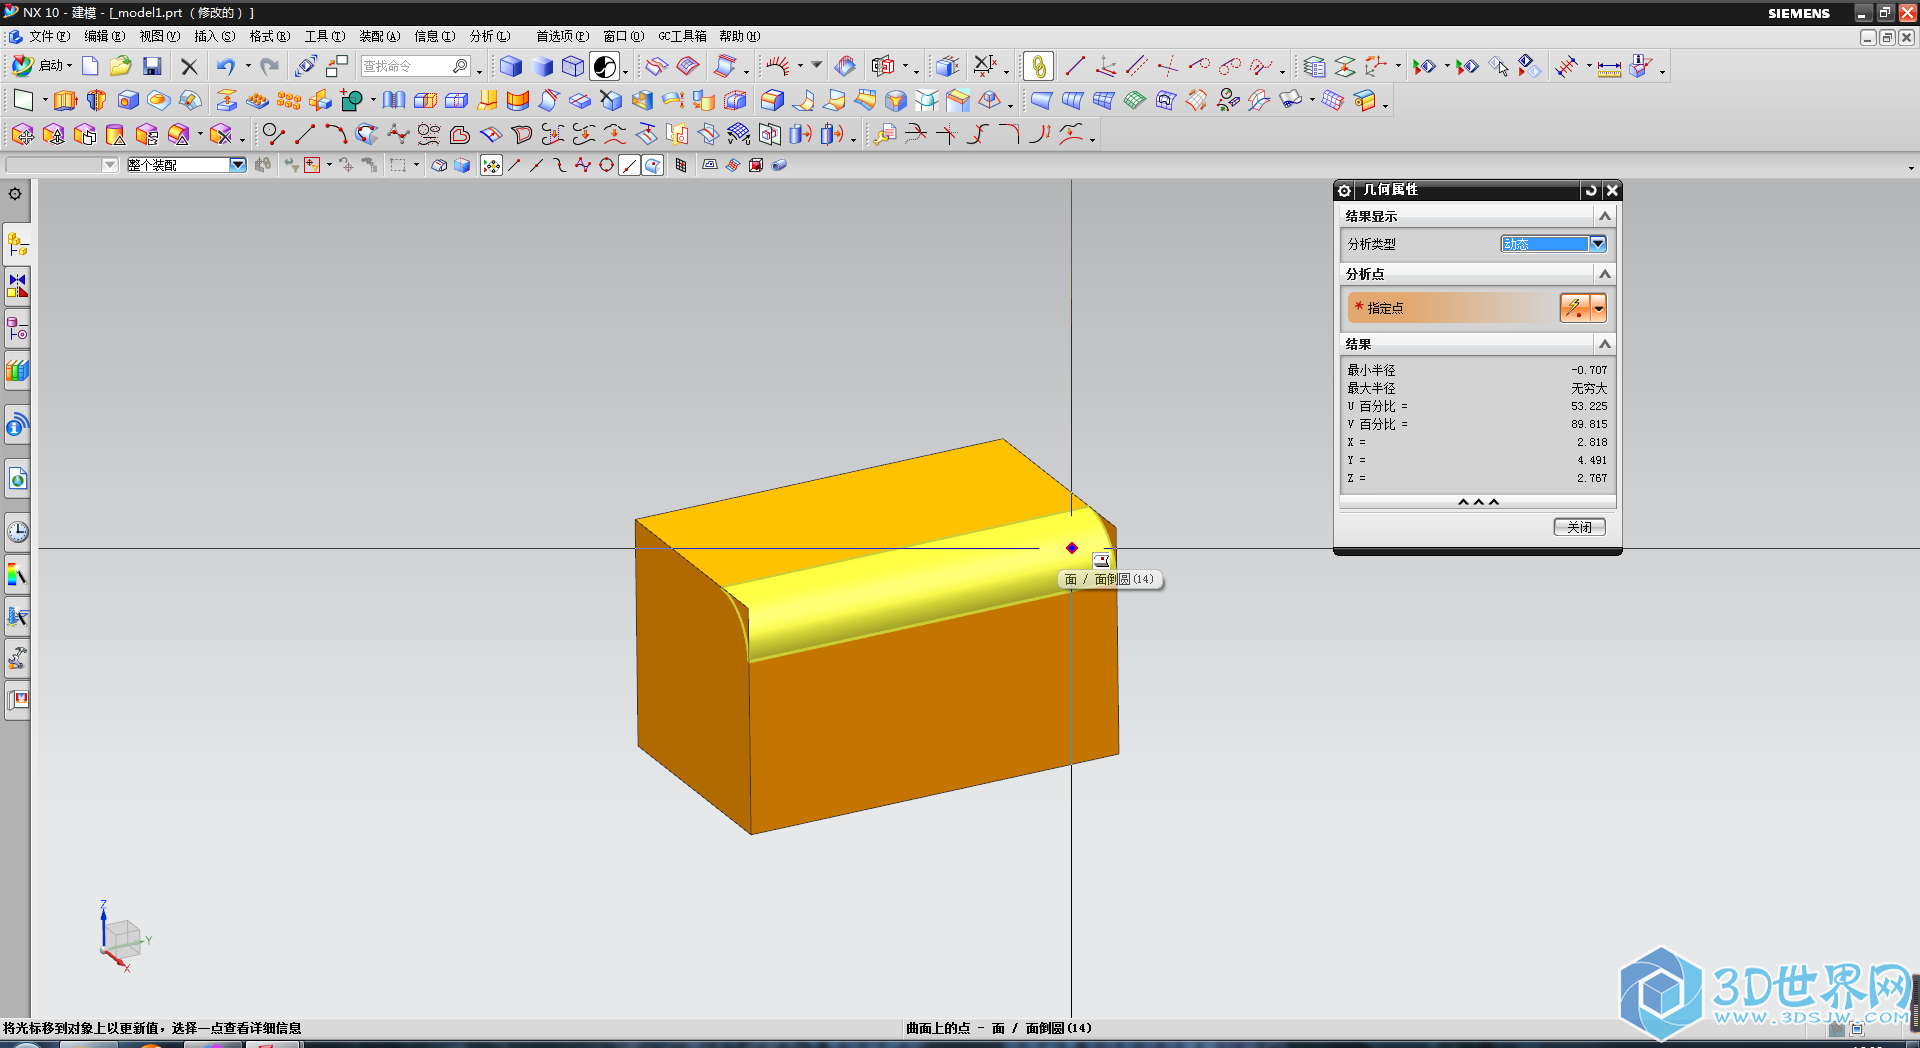Open the 分析(L) menu
The image size is (1920, 1048).
[x=490, y=36]
